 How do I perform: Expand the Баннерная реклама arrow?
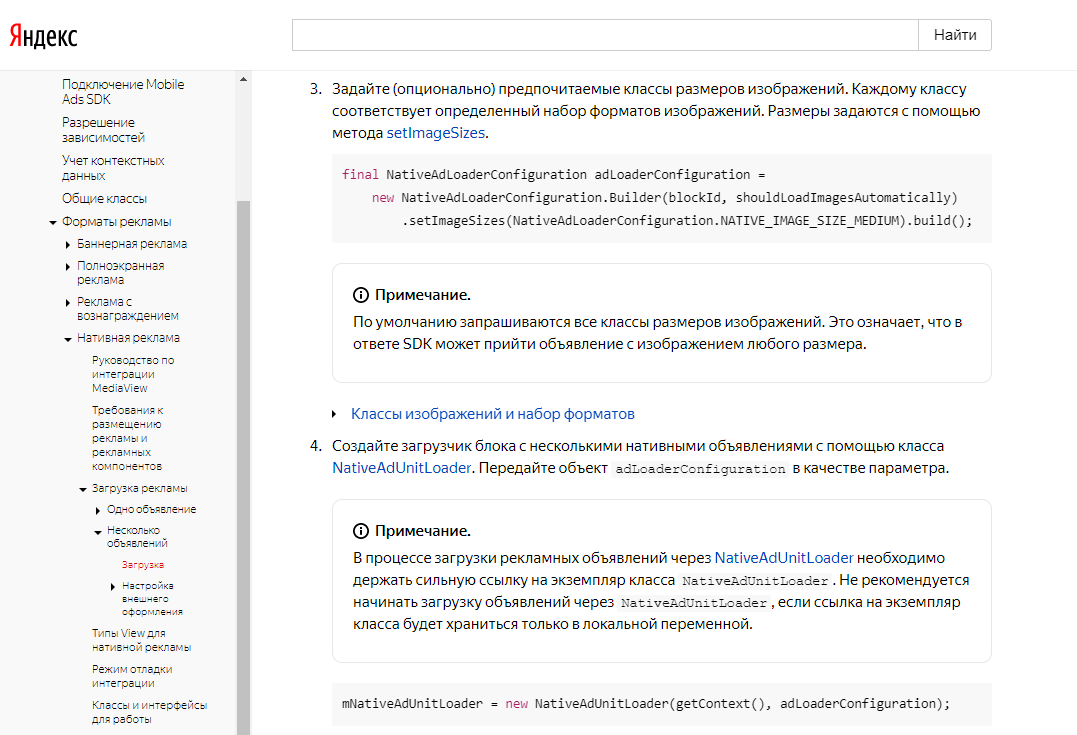click(68, 244)
